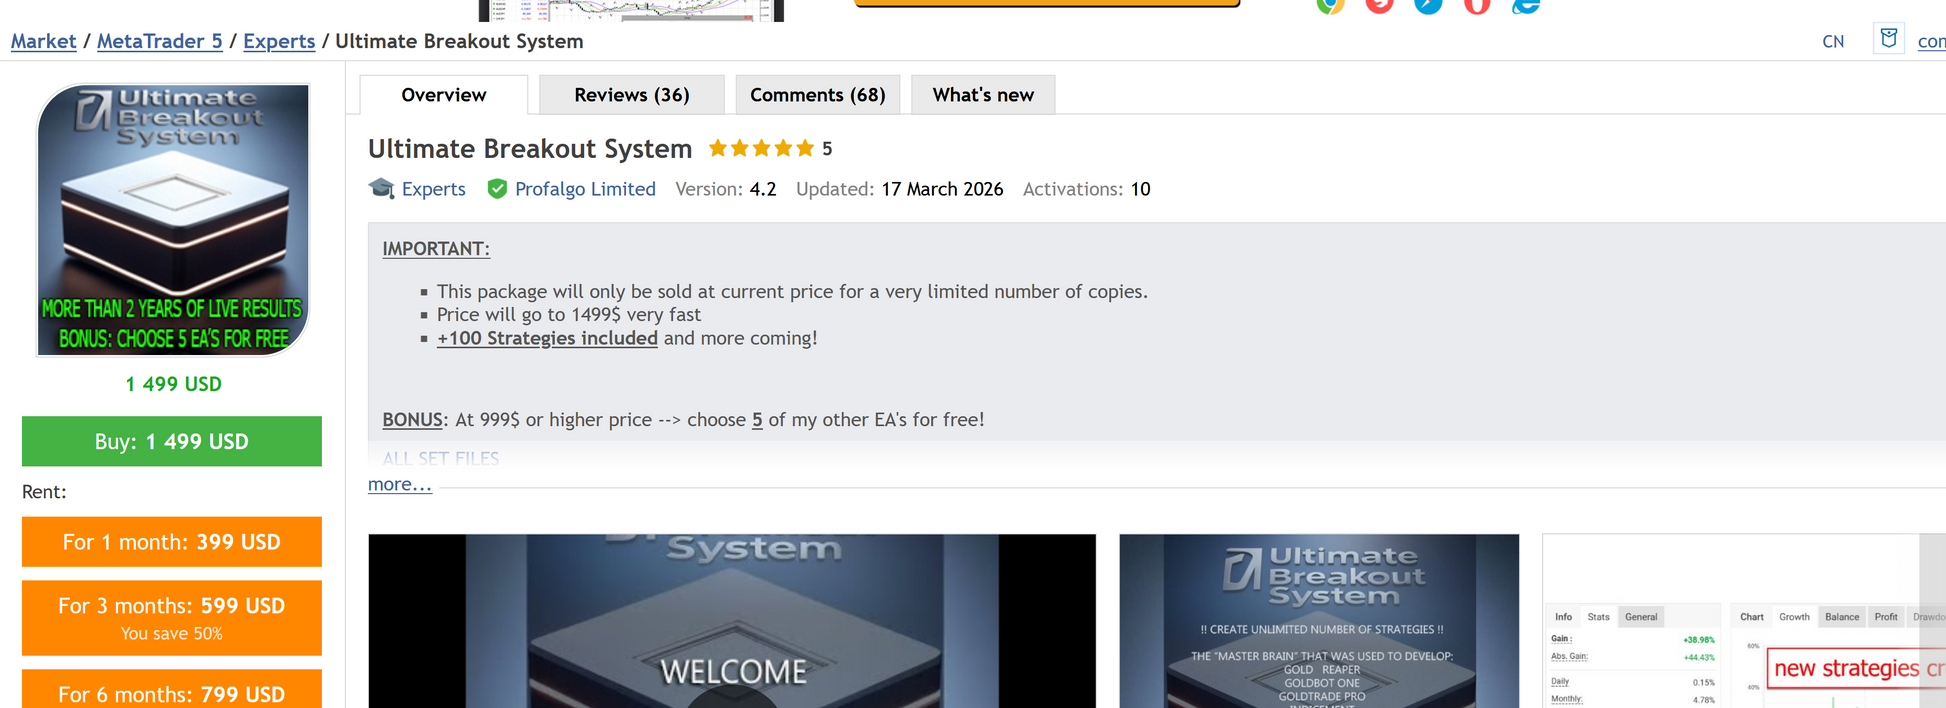The width and height of the screenshot is (1946, 708).
Task: Click the pocket icon beside CN
Action: 1888,40
